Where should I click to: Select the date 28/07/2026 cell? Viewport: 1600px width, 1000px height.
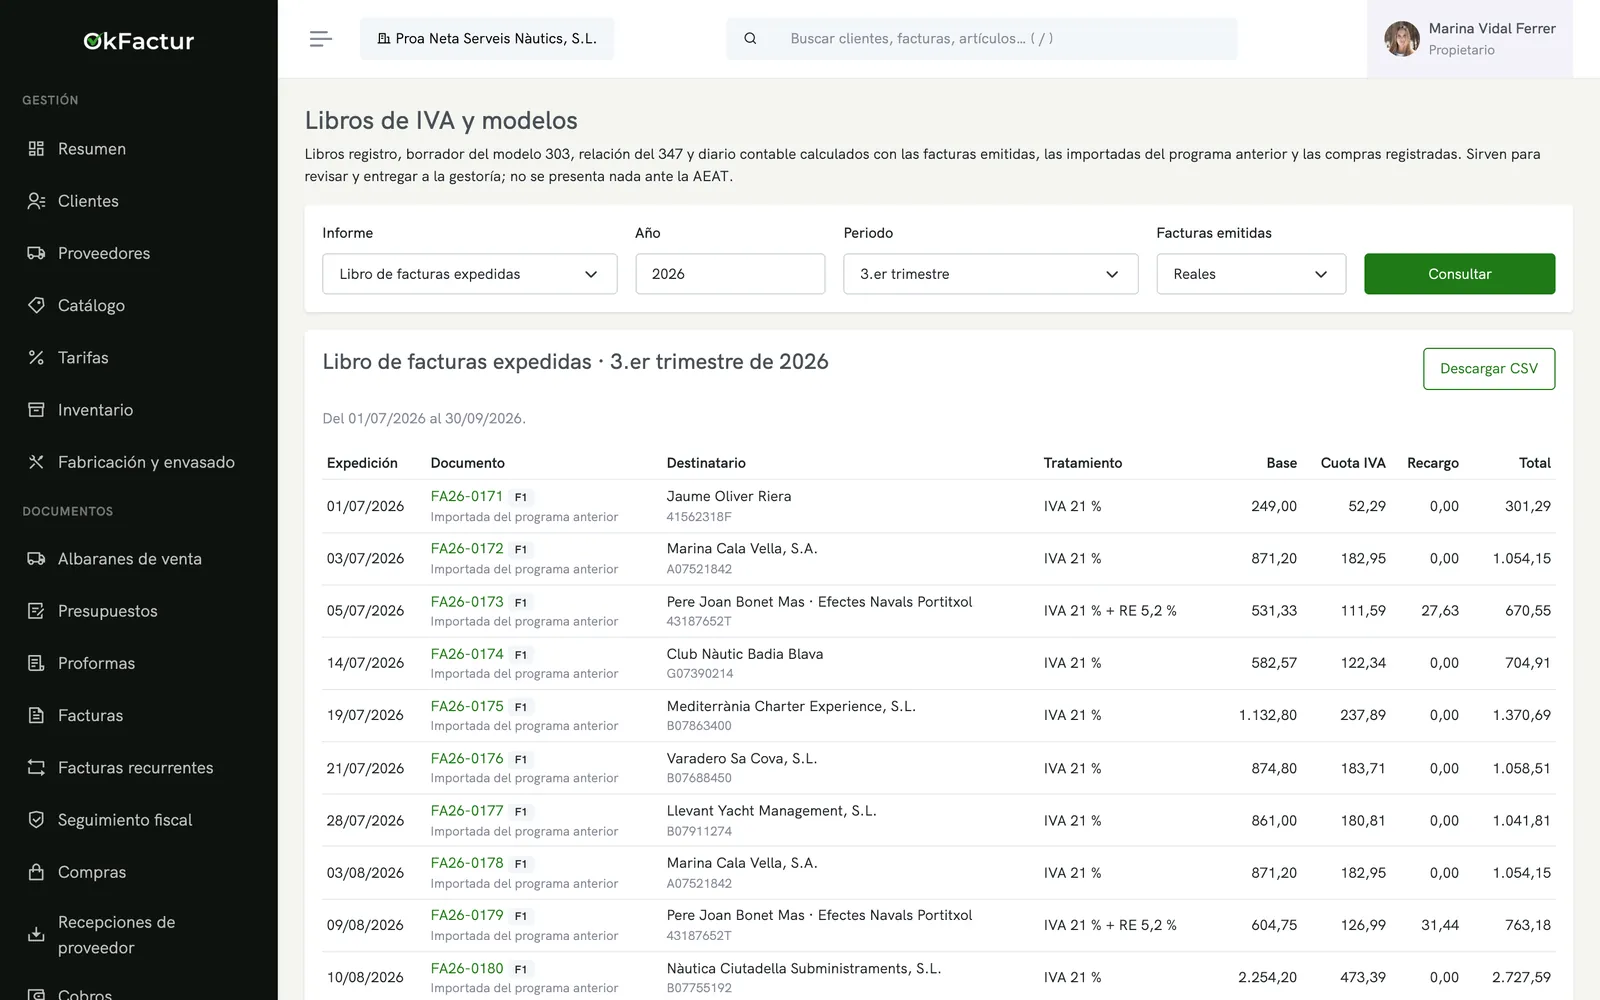point(365,821)
